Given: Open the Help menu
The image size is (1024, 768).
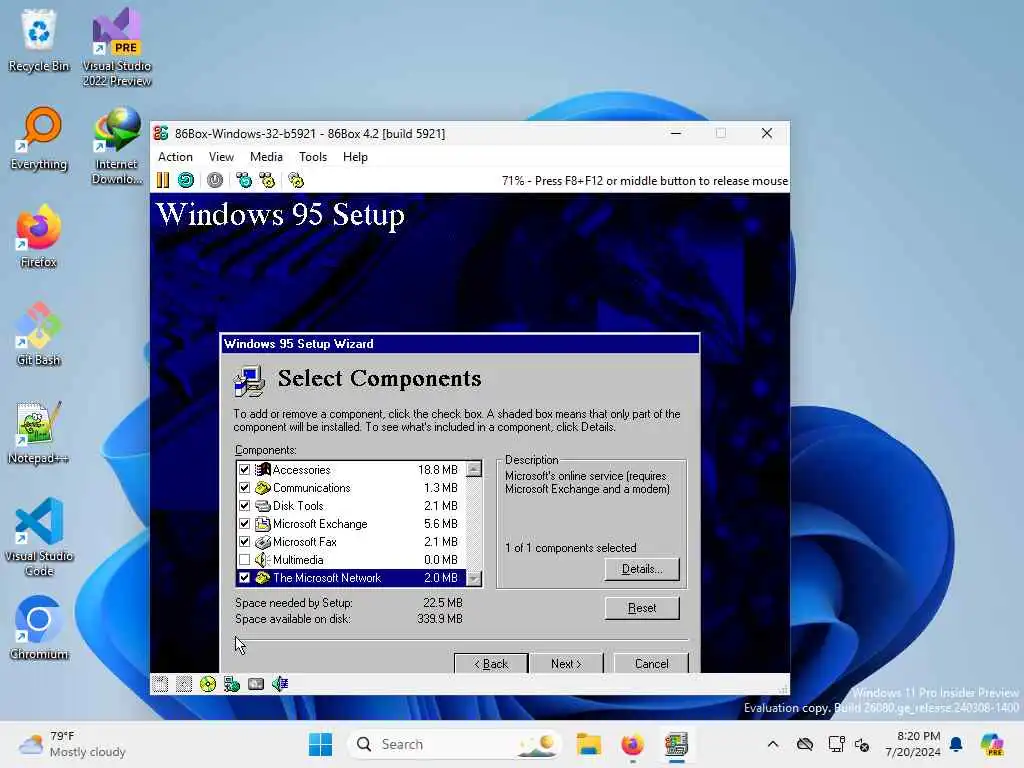Looking at the screenshot, I should (x=355, y=157).
